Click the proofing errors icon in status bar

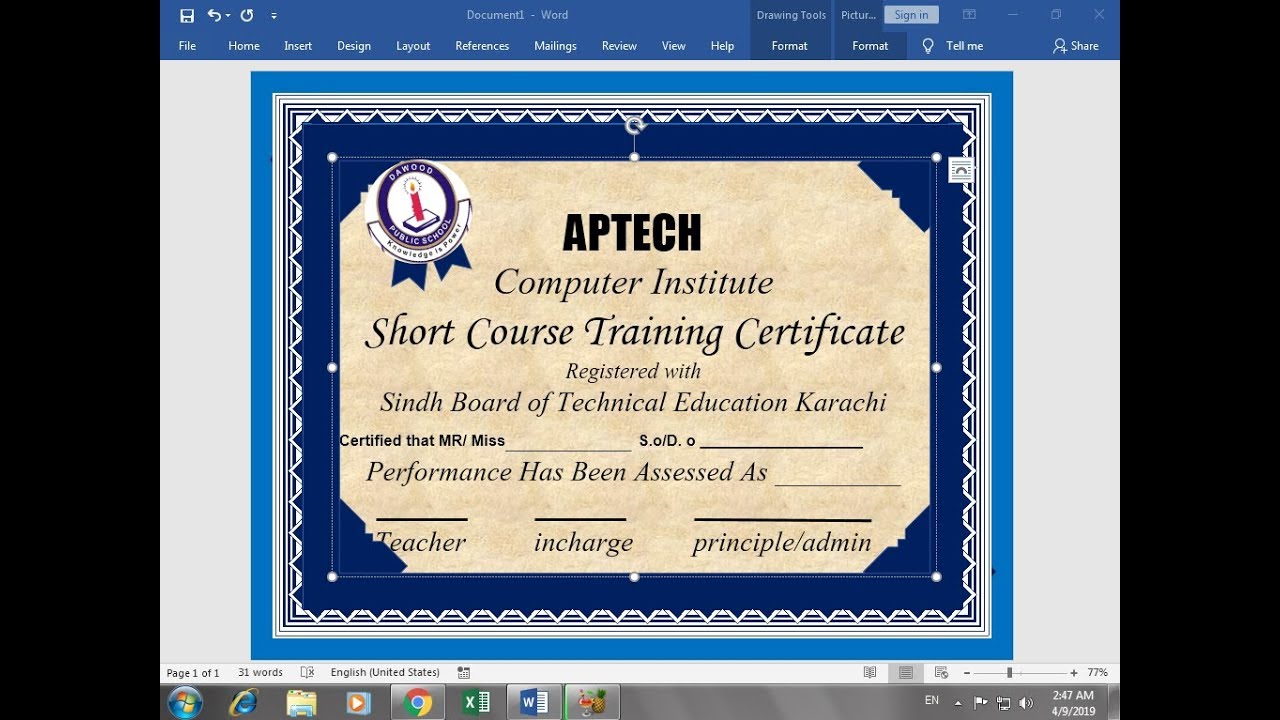(307, 673)
